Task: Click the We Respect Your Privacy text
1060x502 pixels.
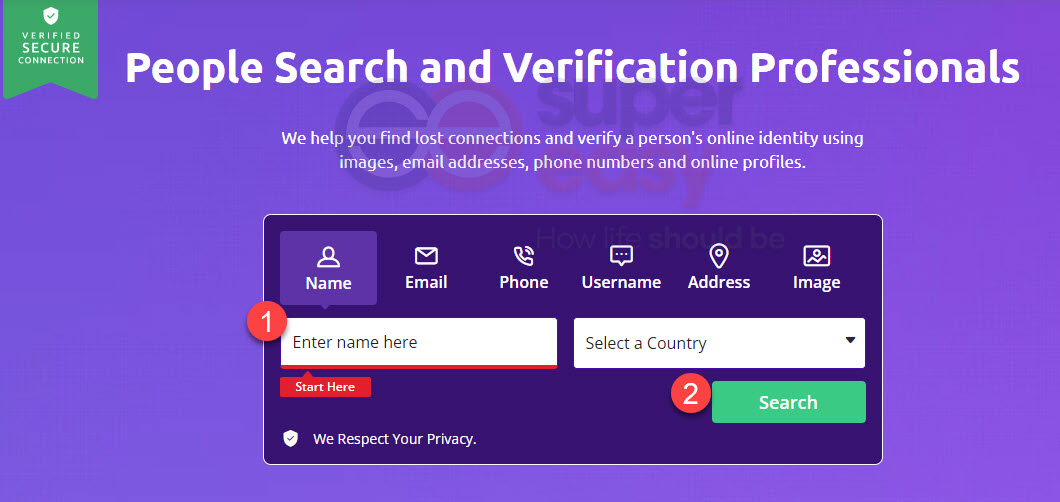Action: [395, 439]
